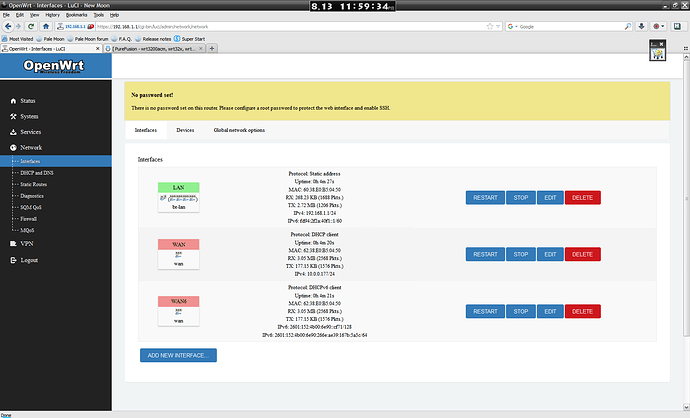Viewport: 690px width, 418px height.
Task: Click Add New Interface button
Action: tap(178, 356)
